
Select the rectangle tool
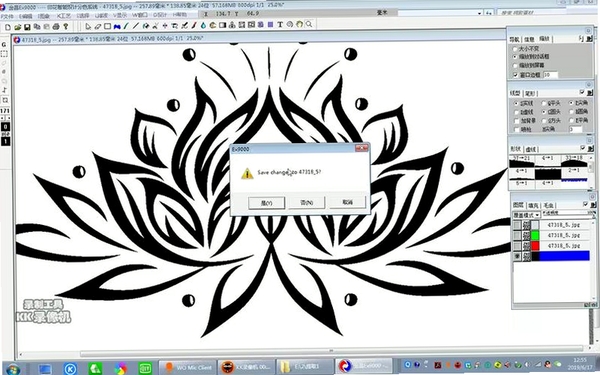[x=108, y=26]
